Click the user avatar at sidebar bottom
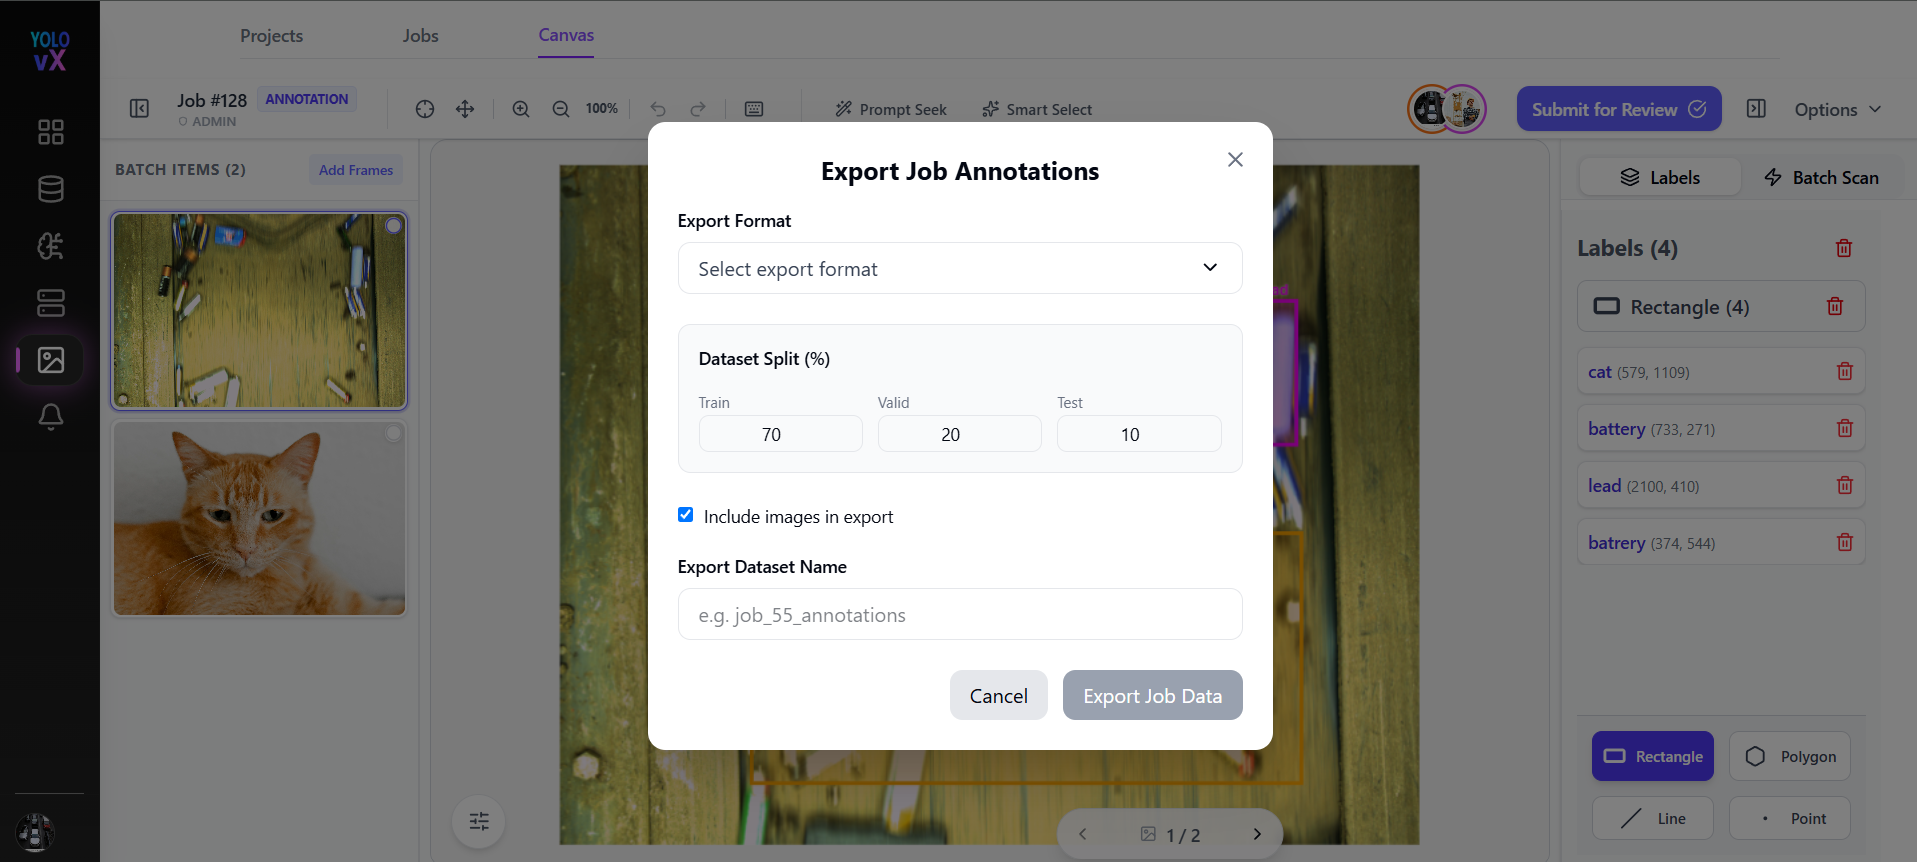Screen dimensions: 1917x862 tap(35, 832)
